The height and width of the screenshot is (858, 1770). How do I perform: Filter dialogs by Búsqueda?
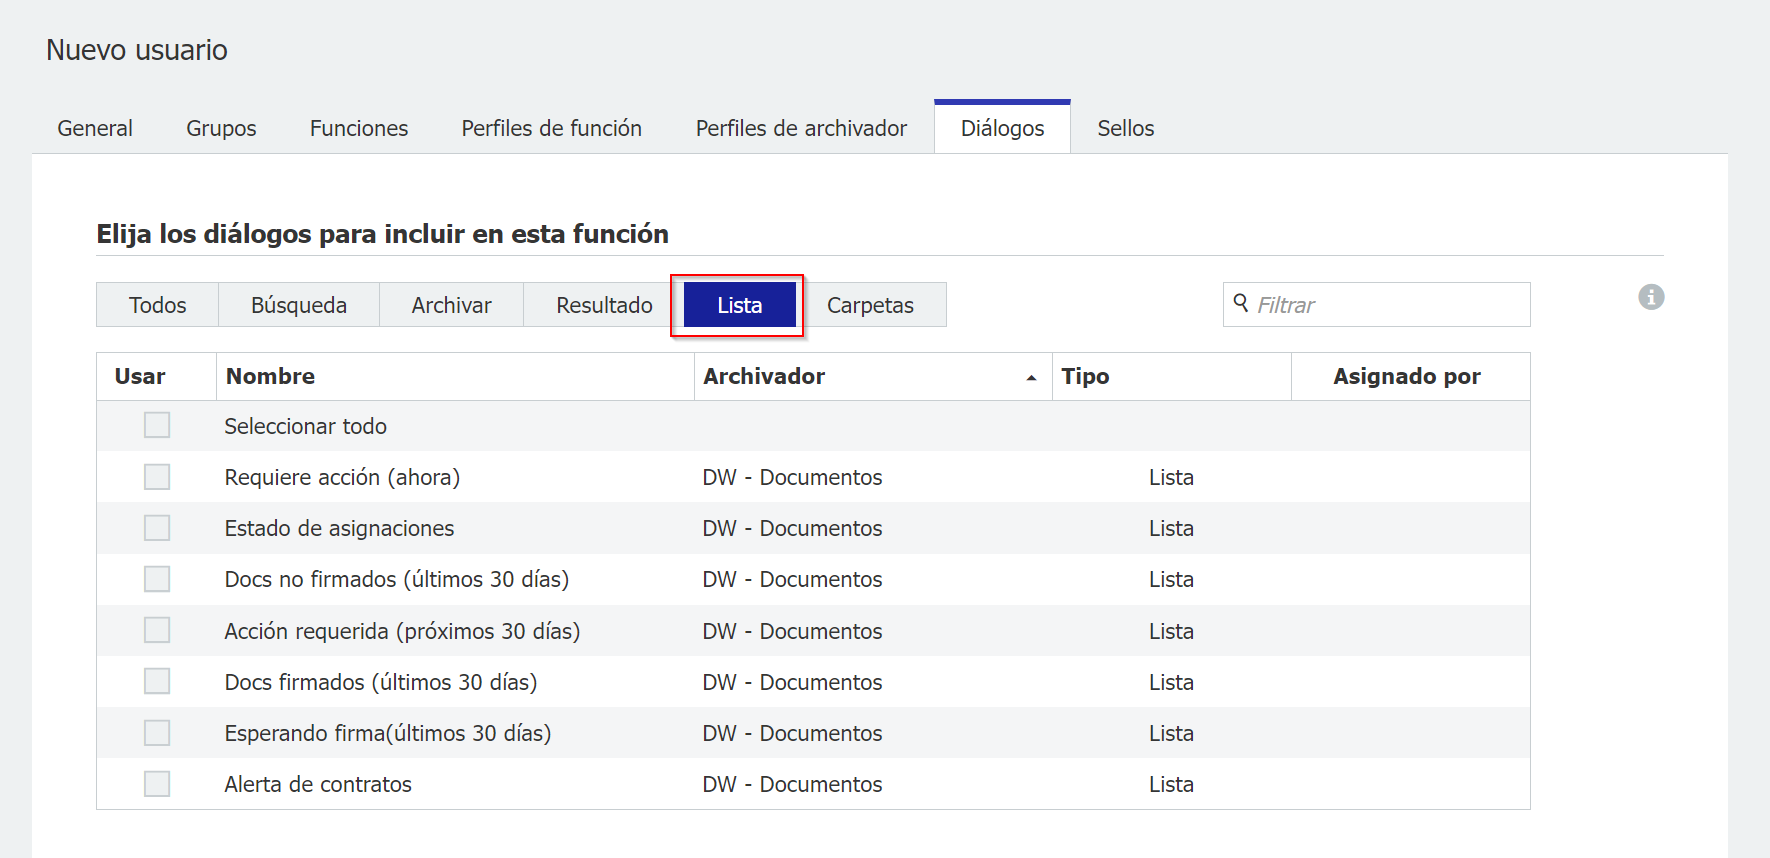pyautogui.click(x=299, y=305)
